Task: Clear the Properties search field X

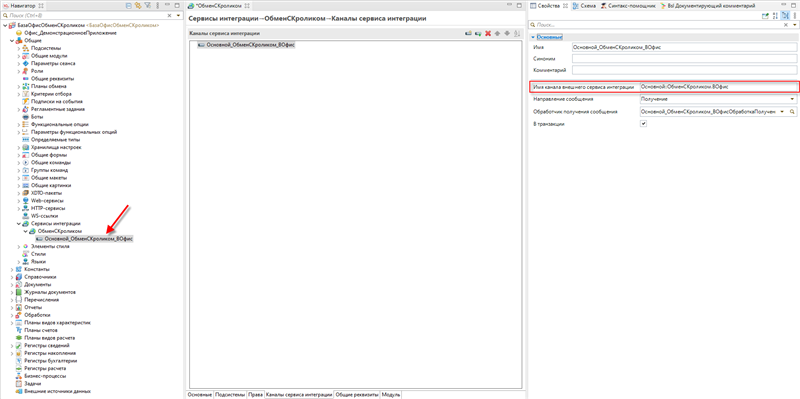Action: pyautogui.click(x=786, y=24)
